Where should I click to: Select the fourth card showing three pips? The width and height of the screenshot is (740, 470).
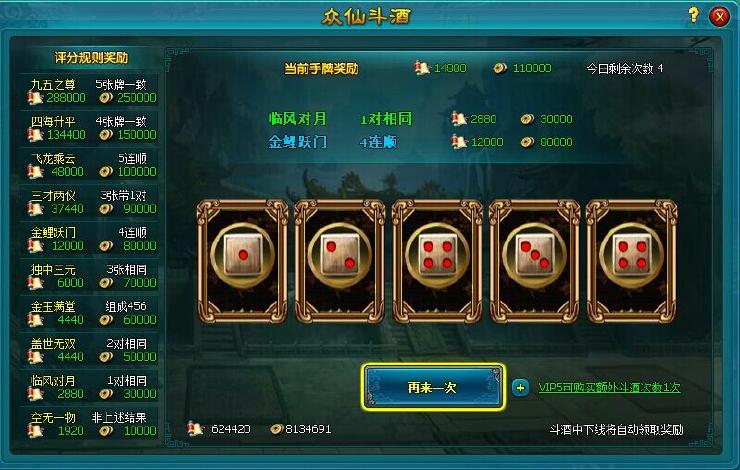[x=535, y=261]
